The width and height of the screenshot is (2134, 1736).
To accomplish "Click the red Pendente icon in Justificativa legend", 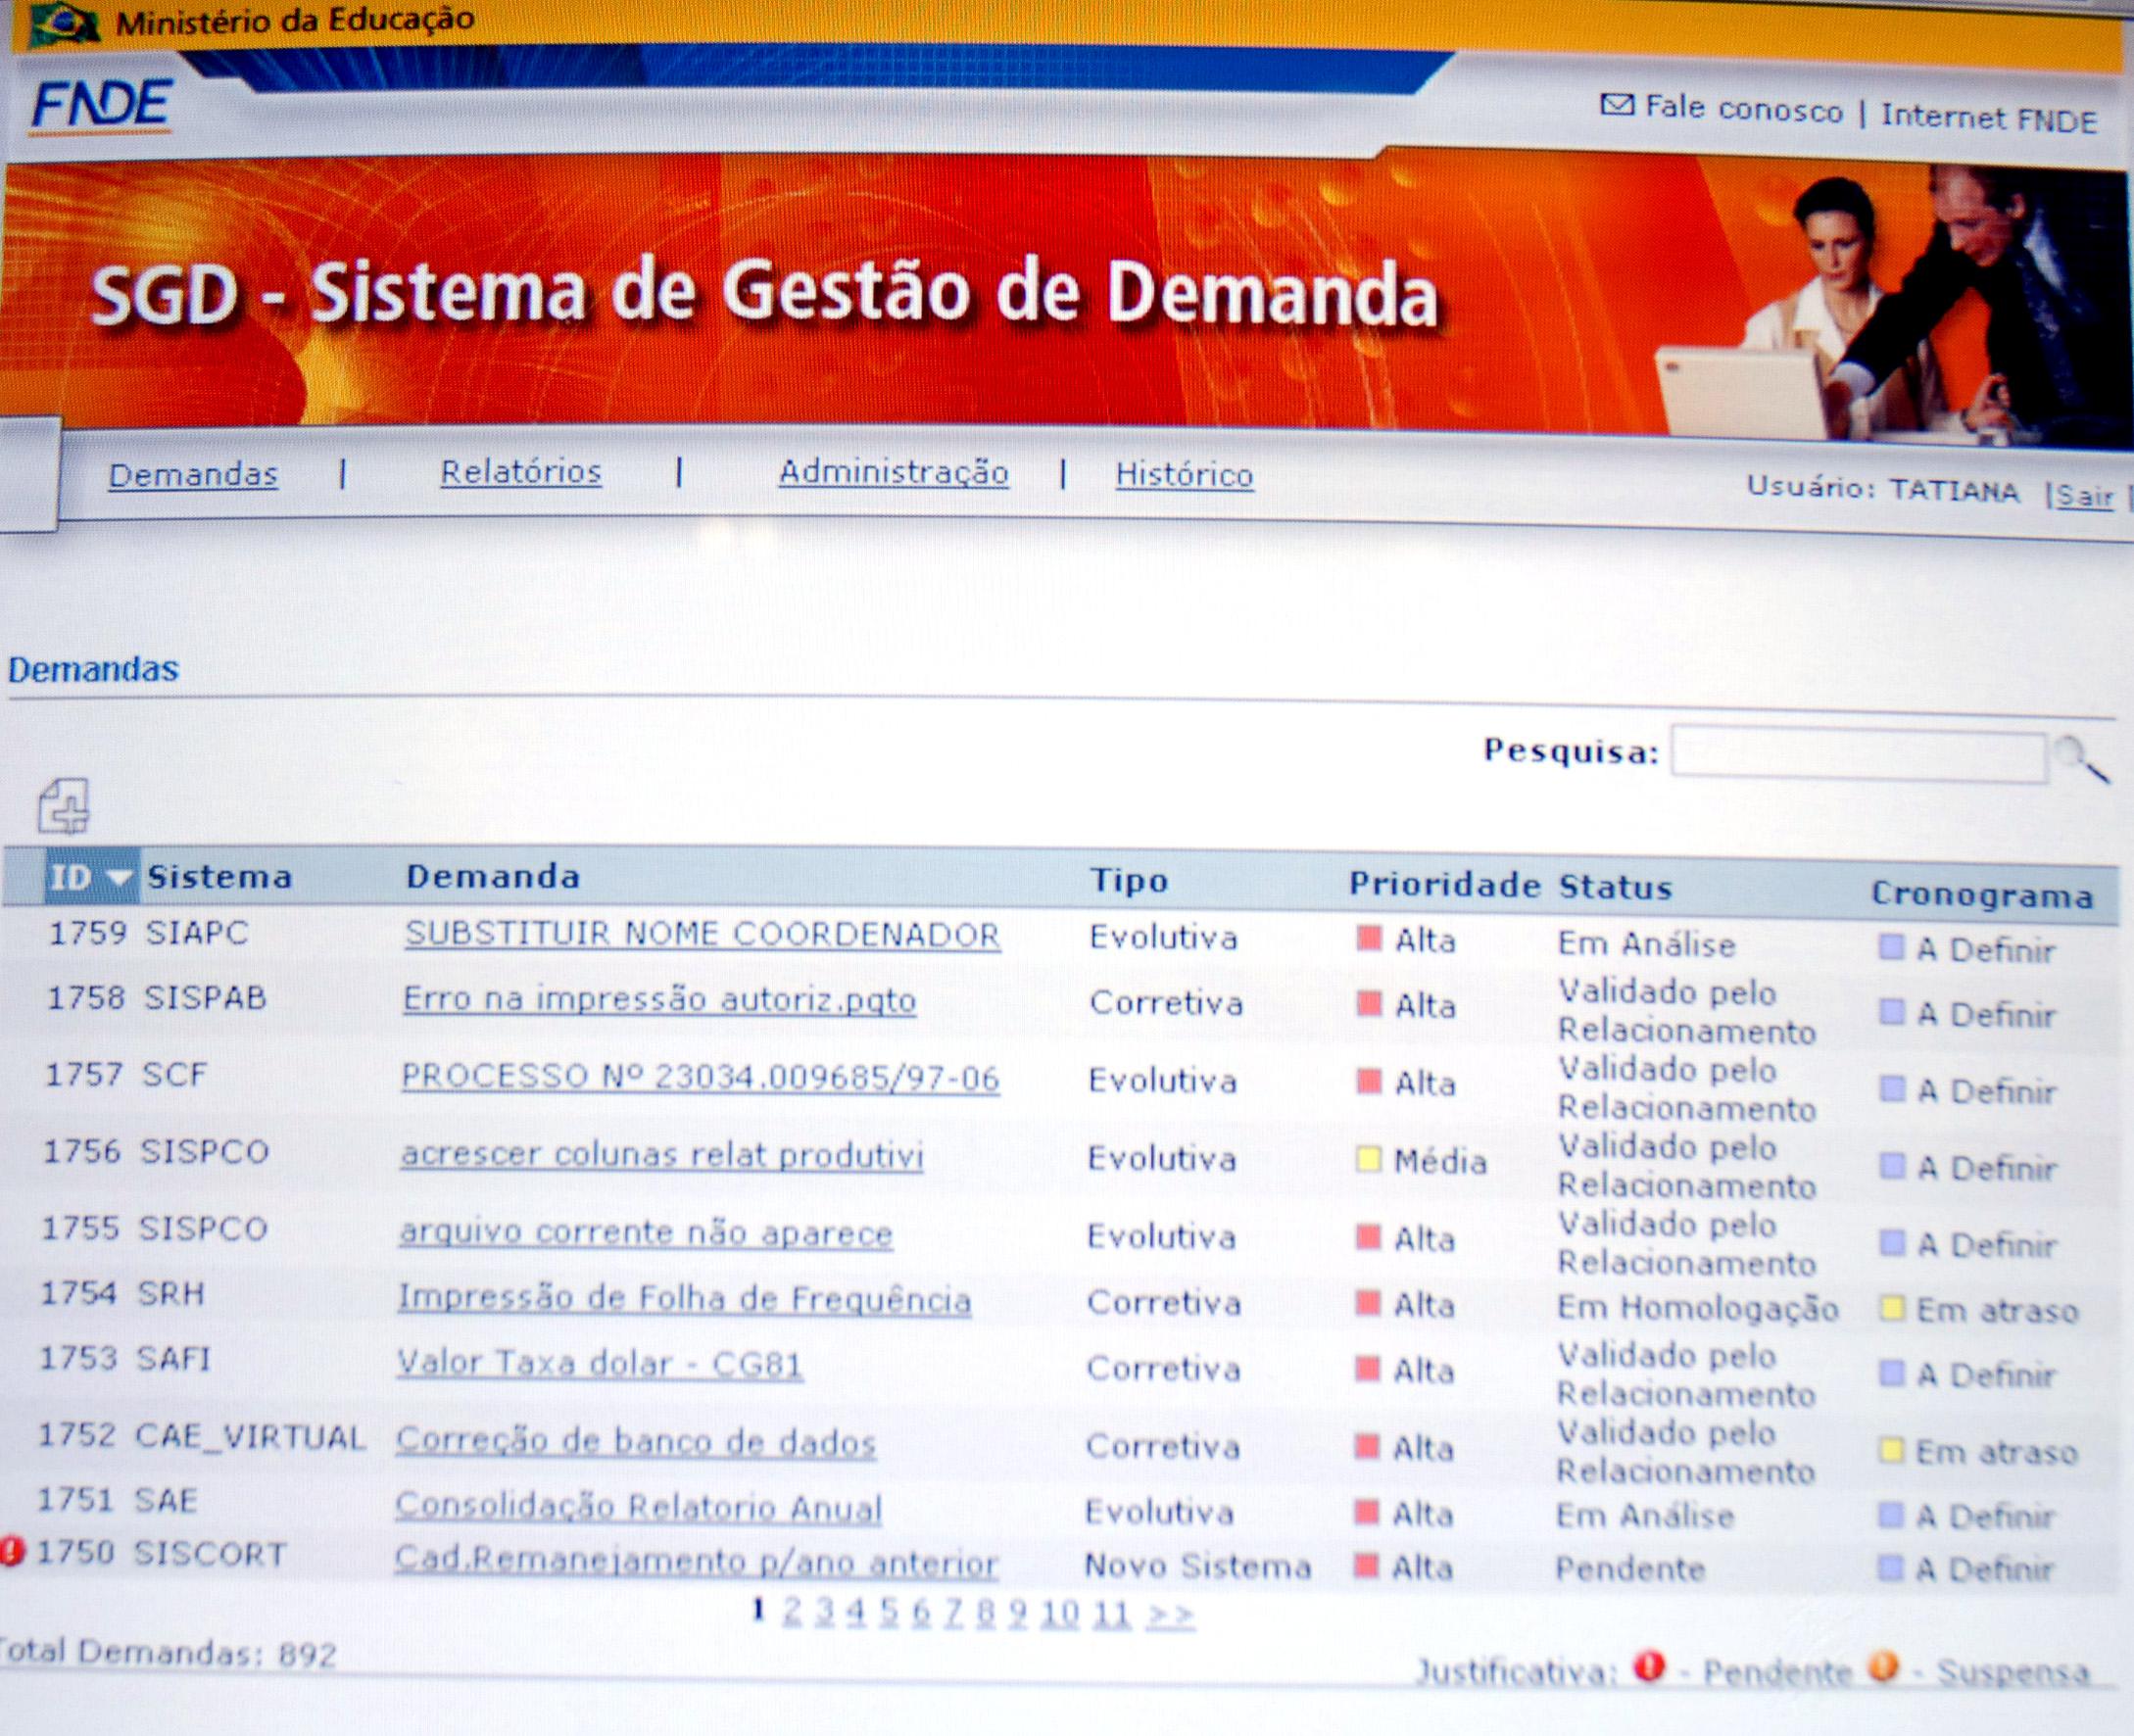I will [x=1649, y=1666].
